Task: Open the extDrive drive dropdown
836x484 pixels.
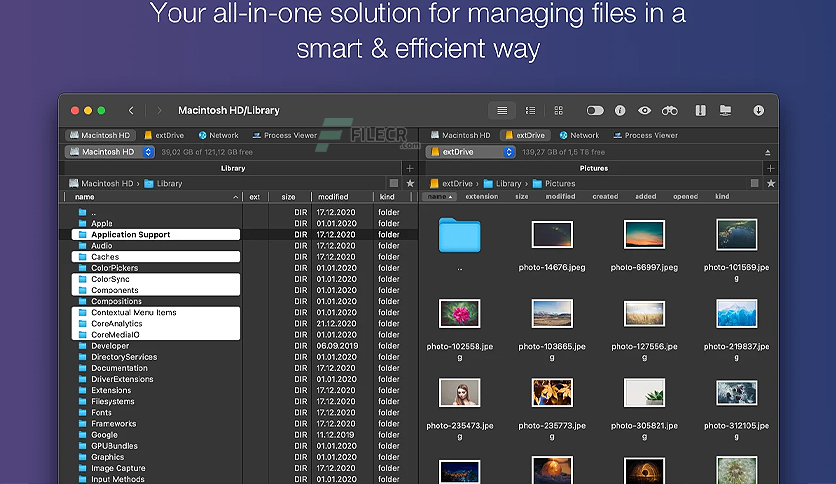Action: 471,152
